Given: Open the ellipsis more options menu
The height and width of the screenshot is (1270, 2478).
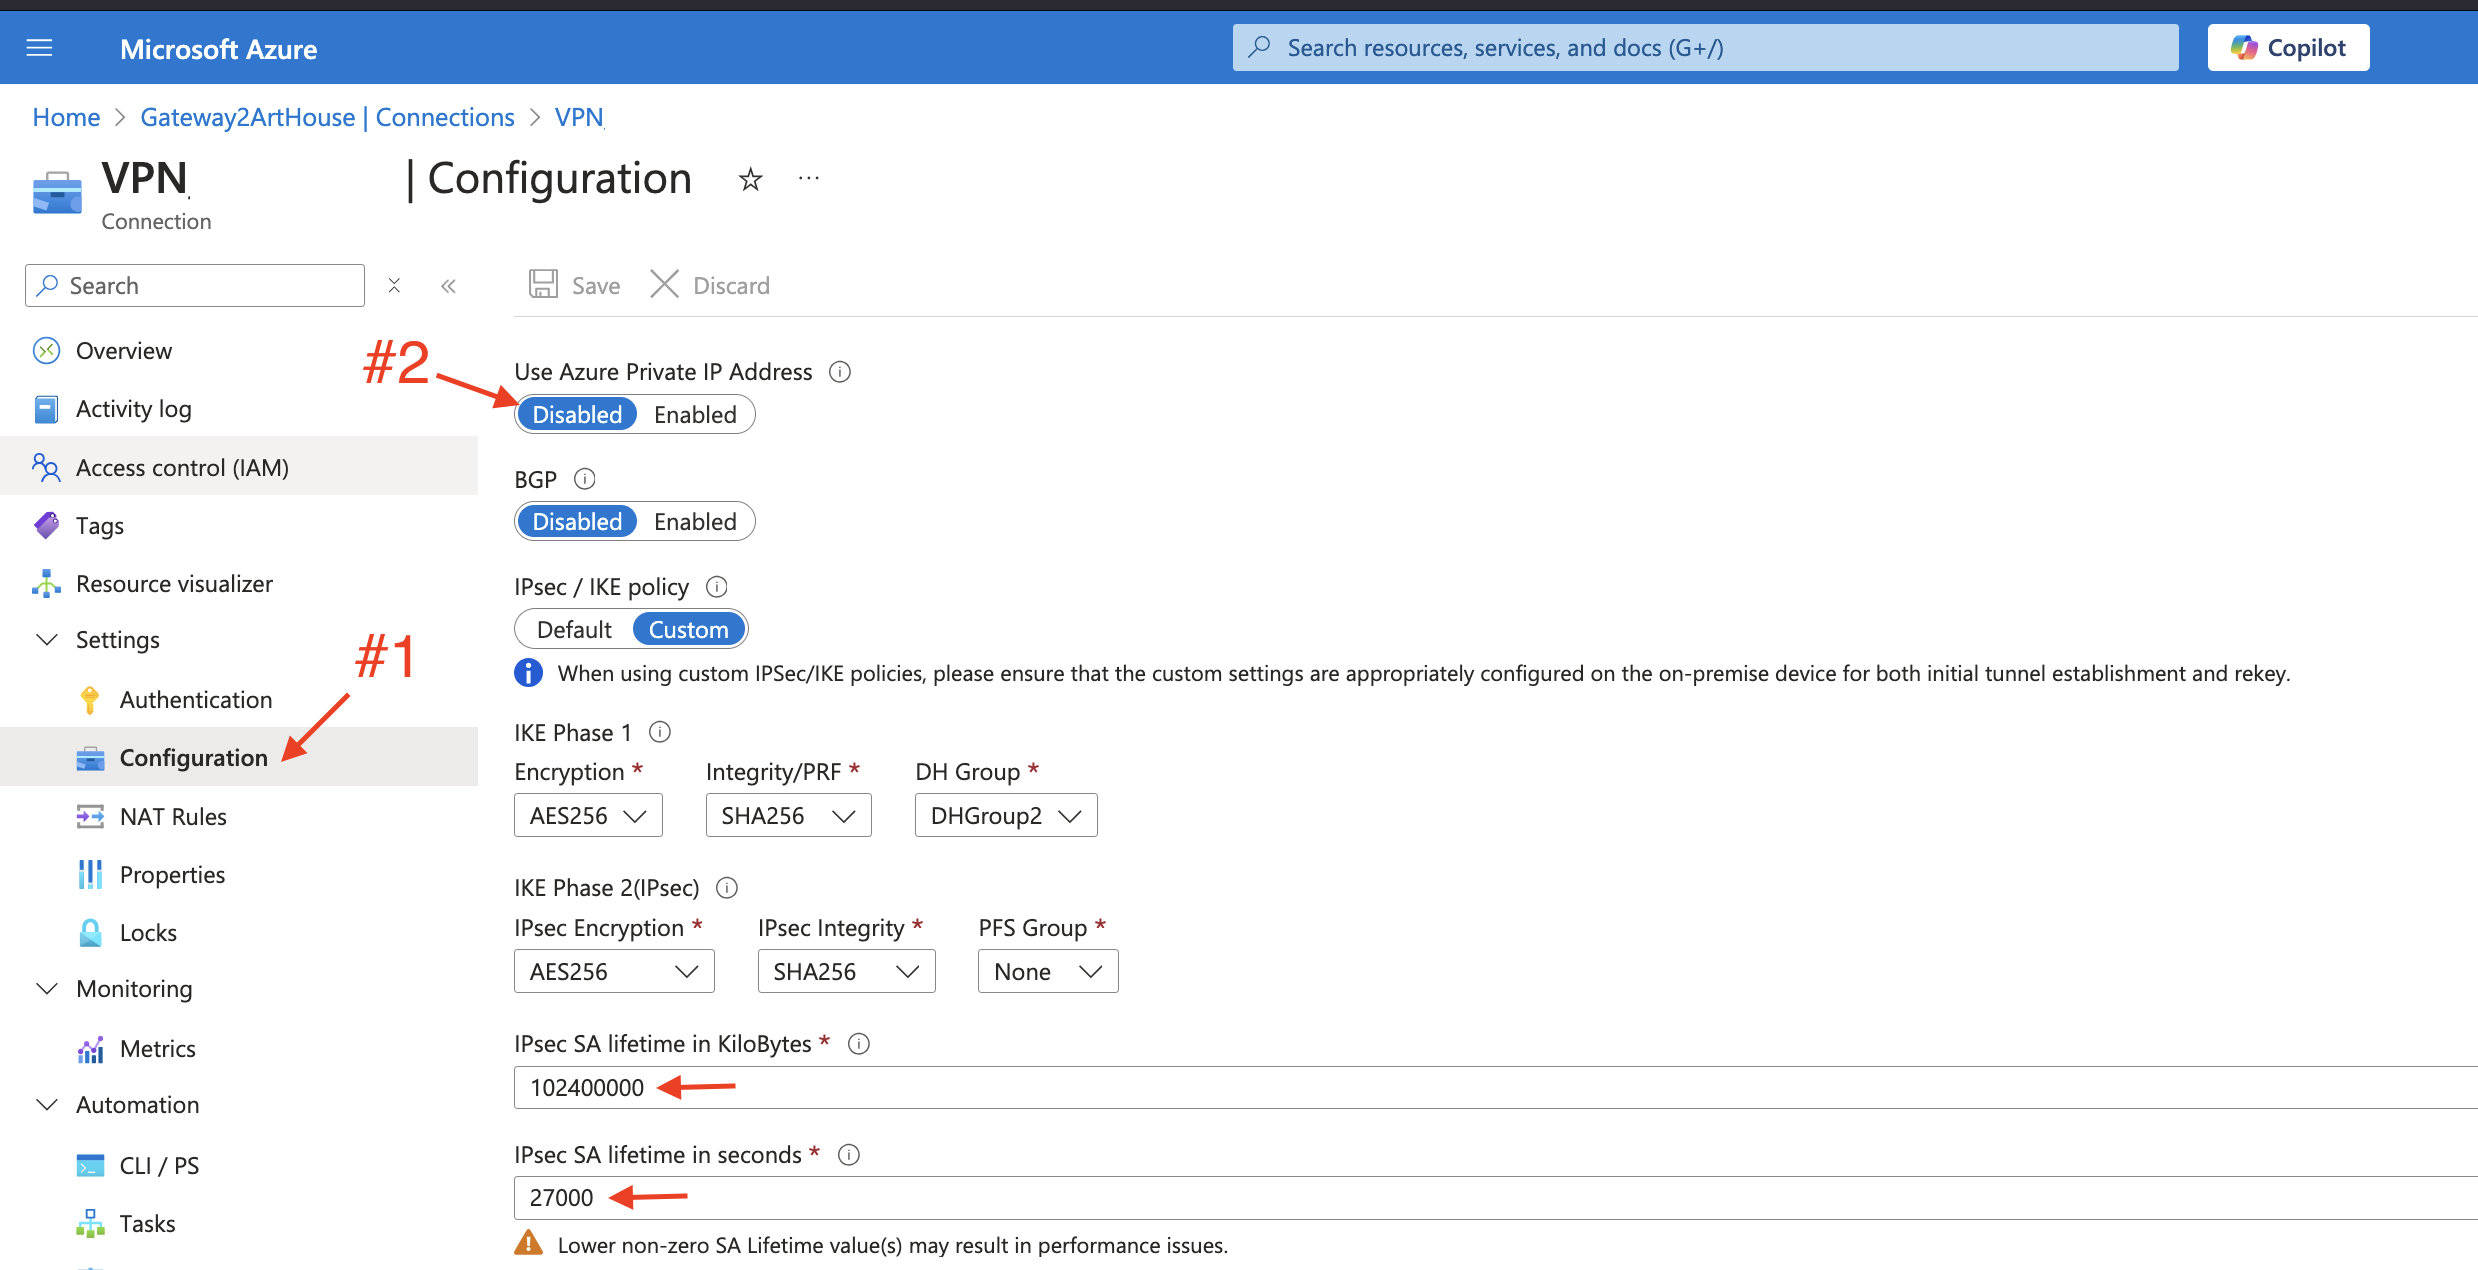Looking at the screenshot, I should [x=809, y=179].
